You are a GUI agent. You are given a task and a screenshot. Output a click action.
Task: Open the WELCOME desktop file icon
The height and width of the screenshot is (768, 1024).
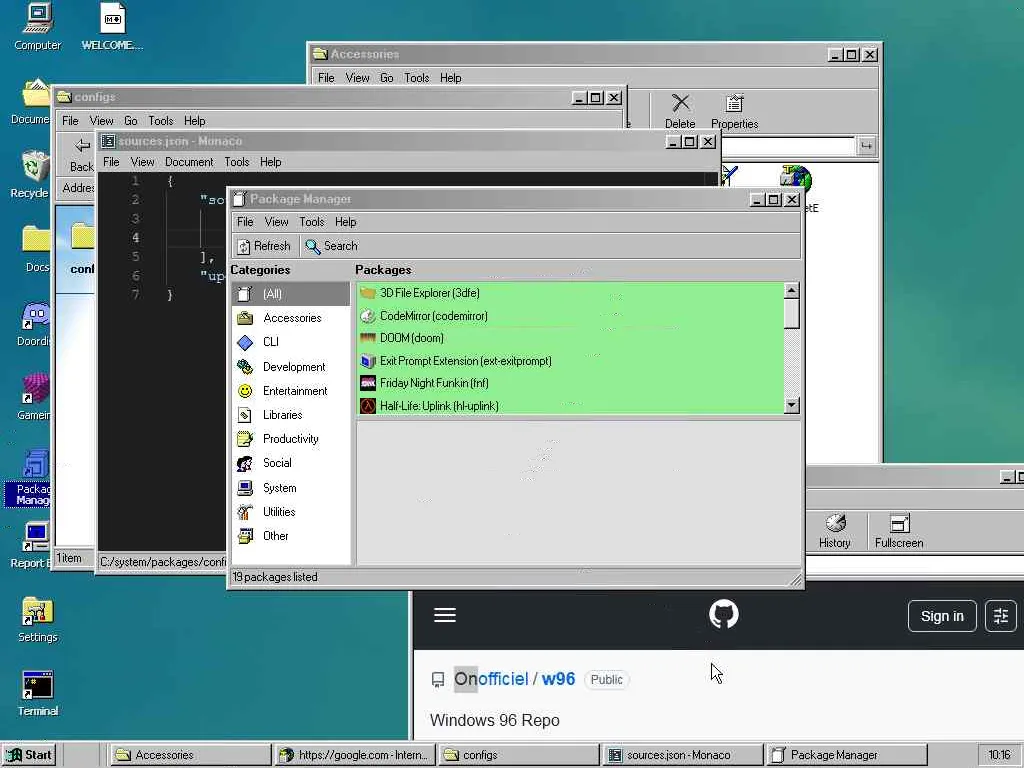point(112,27)
